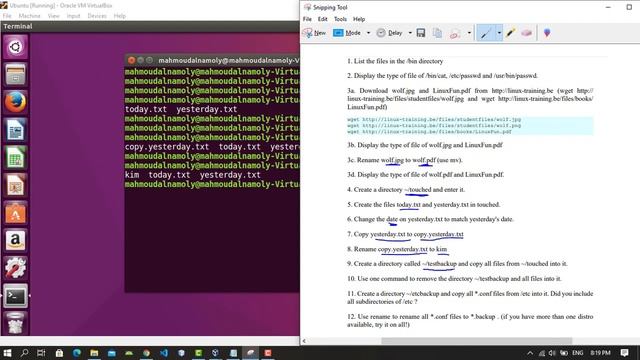Open Microsoft Edge from the taskbar

(76, 353)
